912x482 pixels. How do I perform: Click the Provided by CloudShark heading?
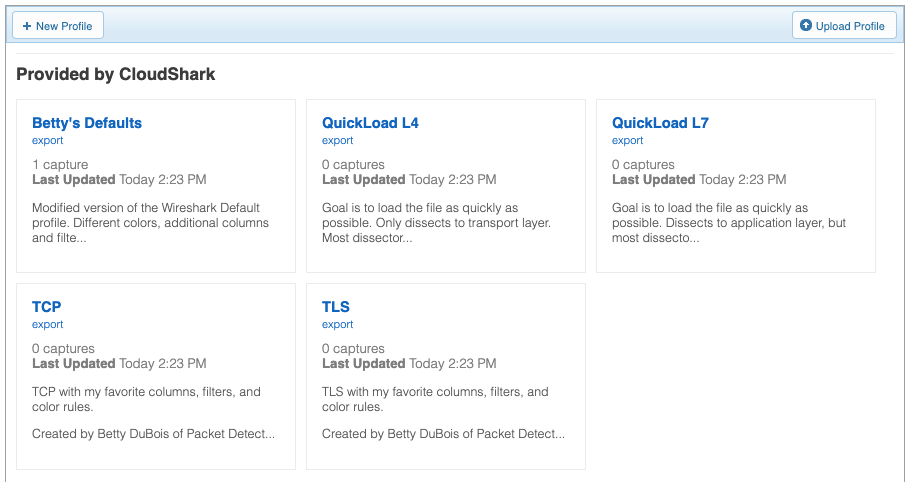click(x=116, y=74)
